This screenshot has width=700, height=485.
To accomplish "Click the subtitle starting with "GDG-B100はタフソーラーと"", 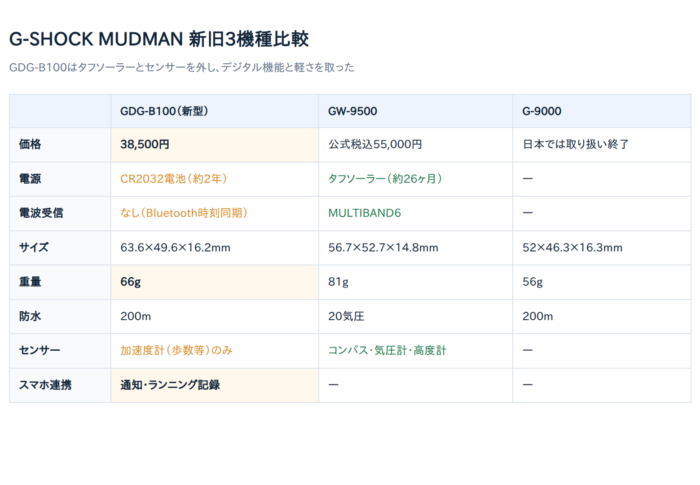I will point(182,67).
